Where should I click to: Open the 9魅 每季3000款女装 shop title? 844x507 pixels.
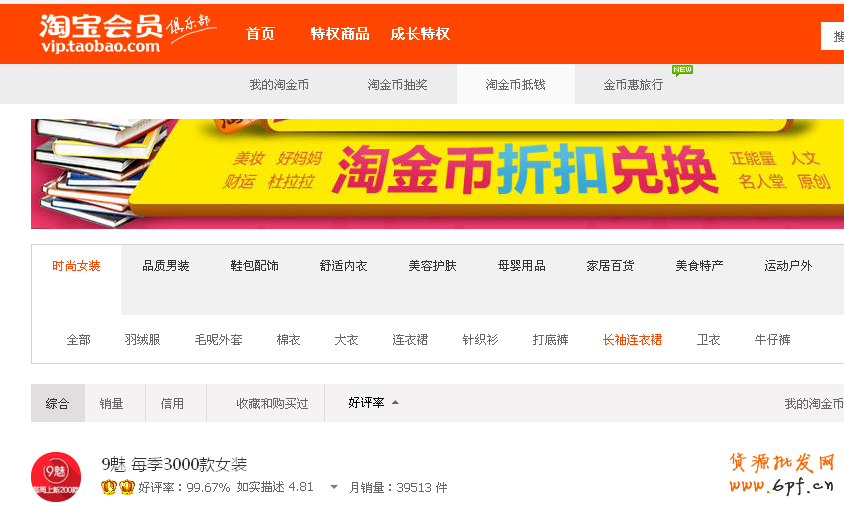click(x=174, y=464)
